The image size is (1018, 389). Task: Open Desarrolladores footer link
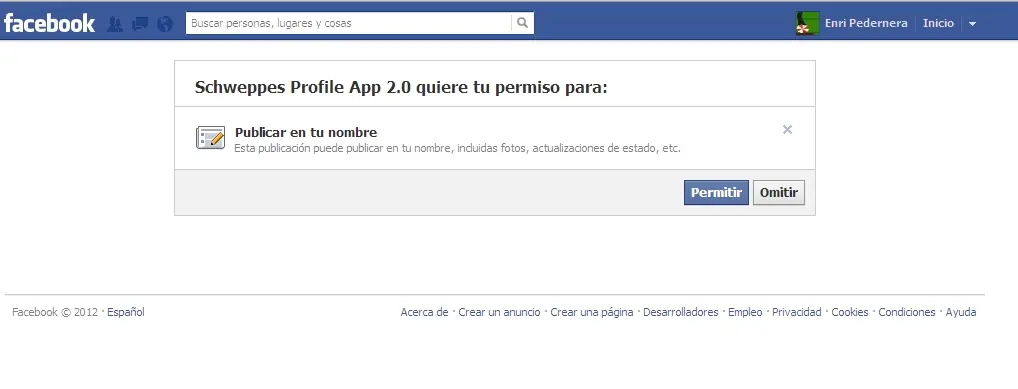(680, 312)
